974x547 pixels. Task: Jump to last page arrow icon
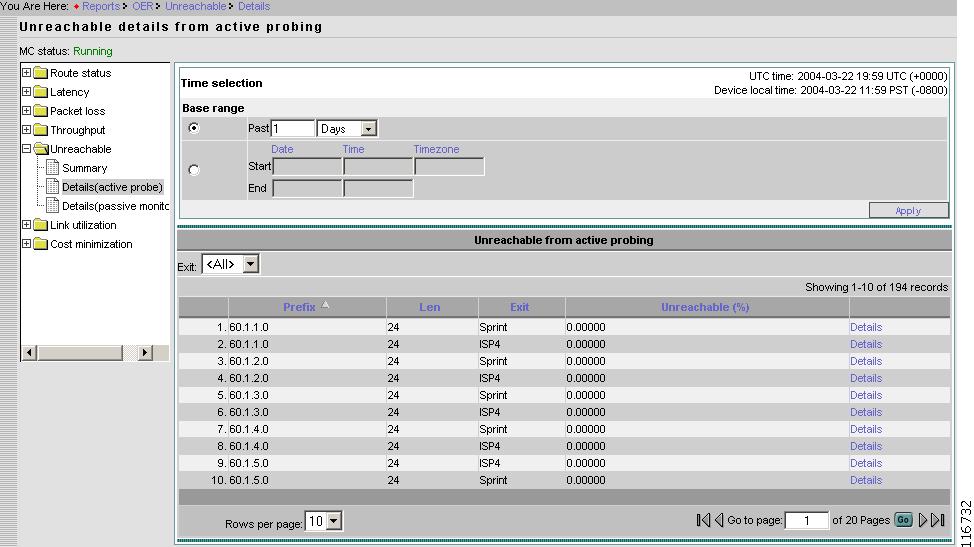[x=938, y=520]
